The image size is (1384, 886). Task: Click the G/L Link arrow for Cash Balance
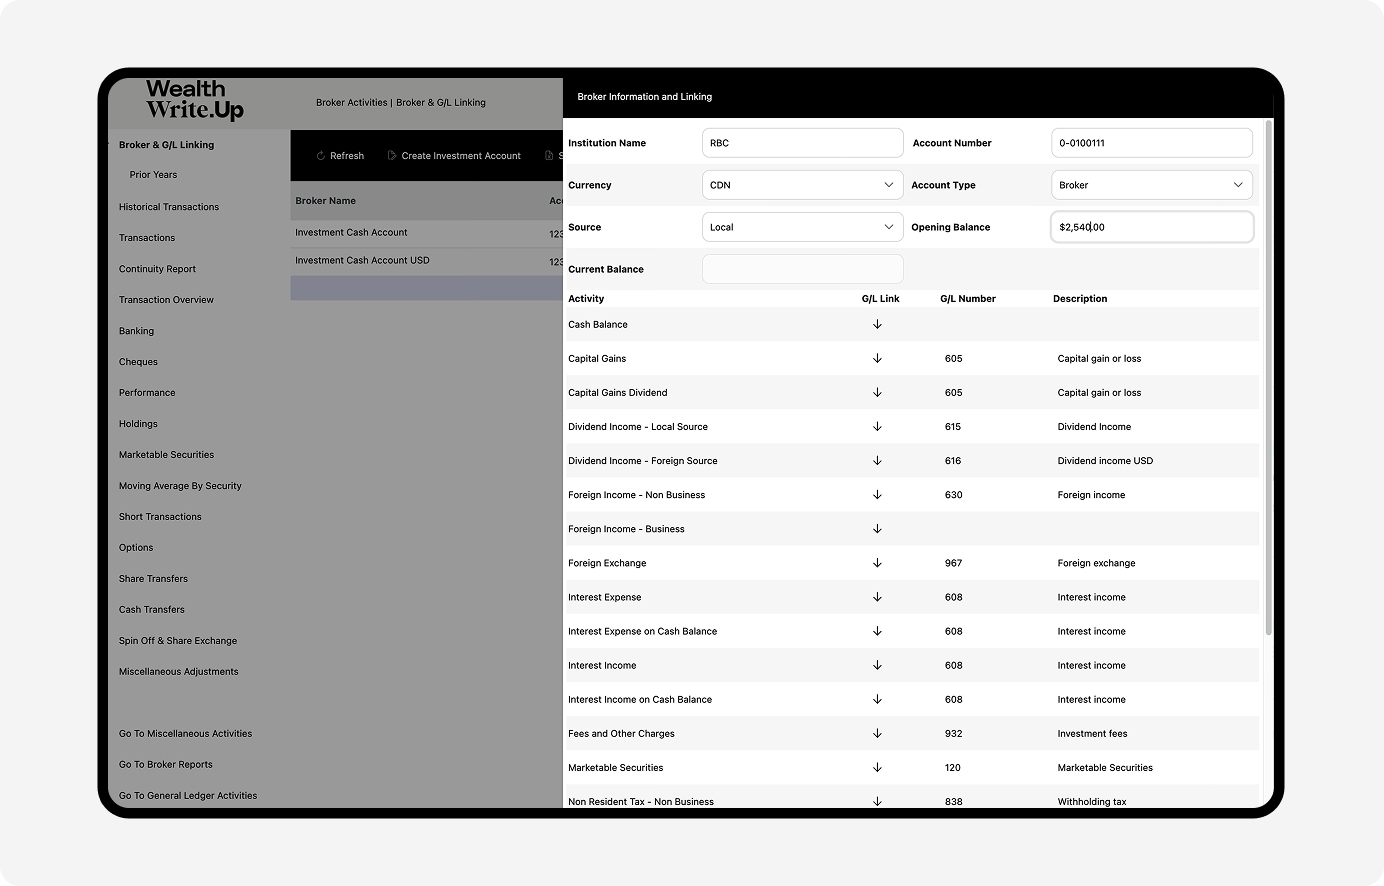click(877, 324)
